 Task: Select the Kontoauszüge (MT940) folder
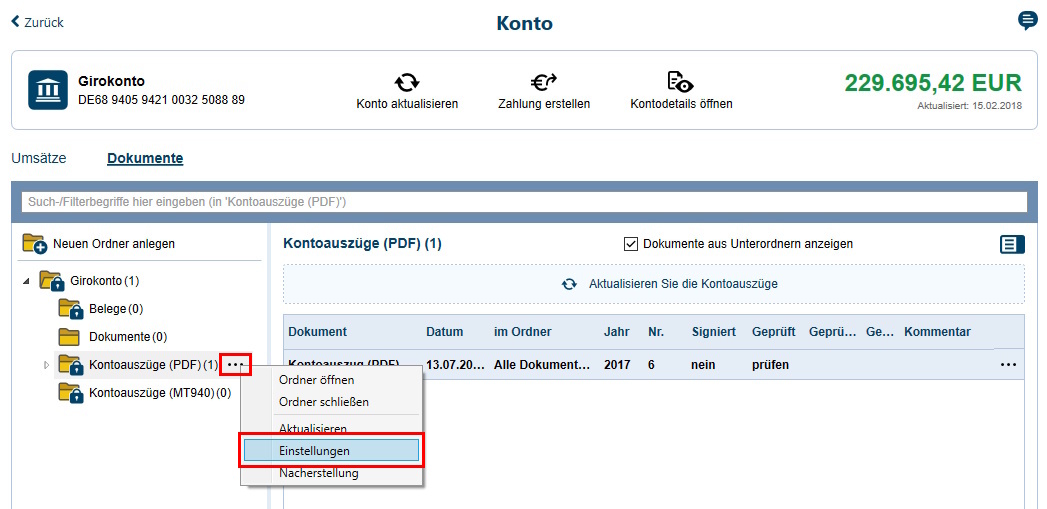pyautogui.click(x=151, y=393)
